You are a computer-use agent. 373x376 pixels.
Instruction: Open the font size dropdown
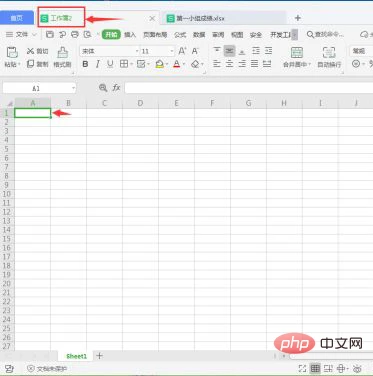(172, 51)
